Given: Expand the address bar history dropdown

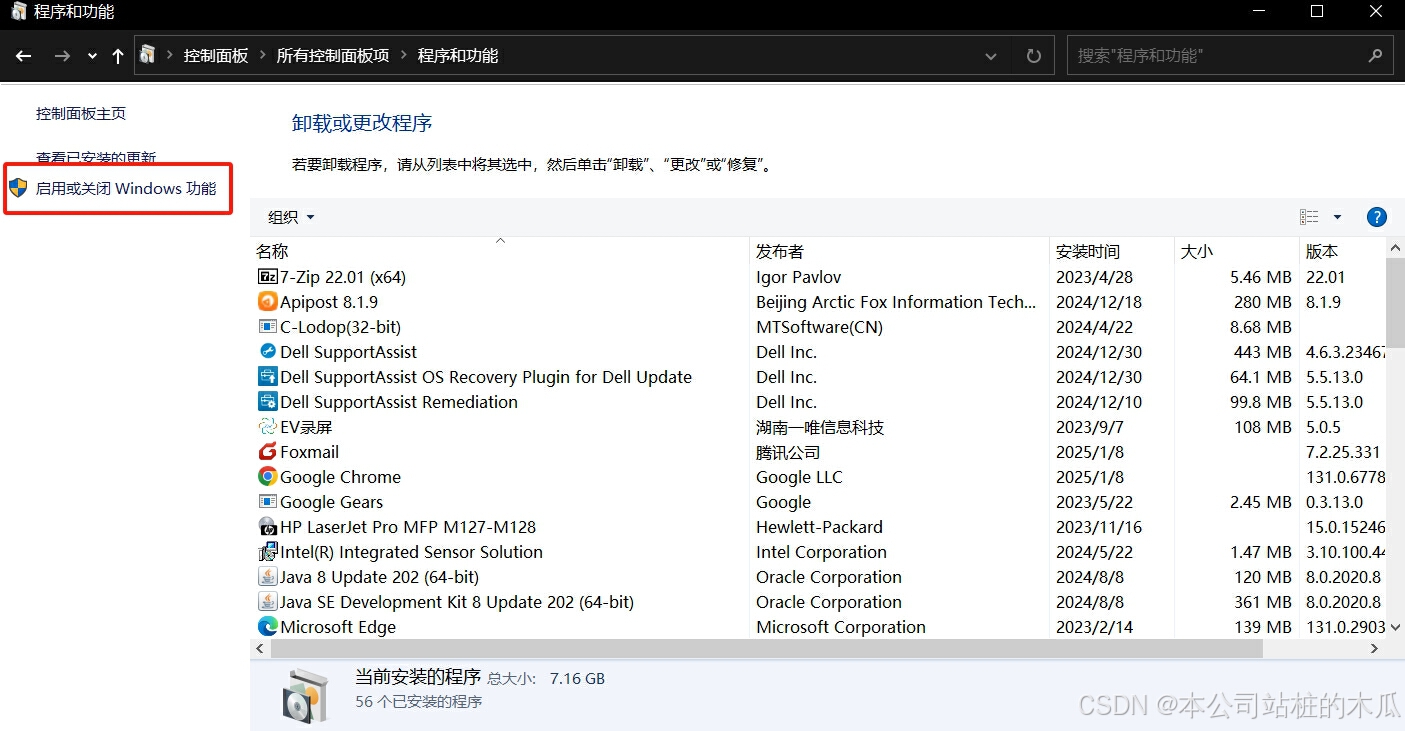Looking at the screenshot, I should click(x=990, y=57).
